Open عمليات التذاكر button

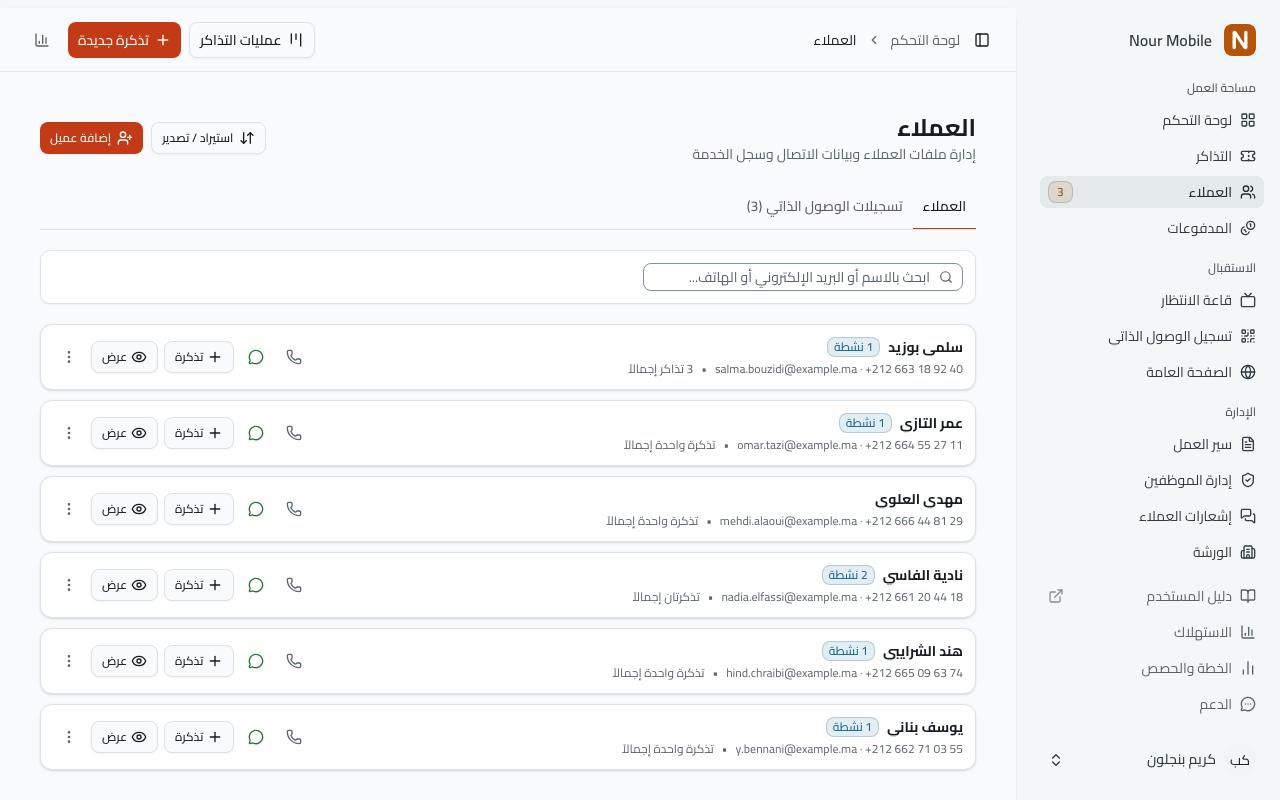[252, 40]
